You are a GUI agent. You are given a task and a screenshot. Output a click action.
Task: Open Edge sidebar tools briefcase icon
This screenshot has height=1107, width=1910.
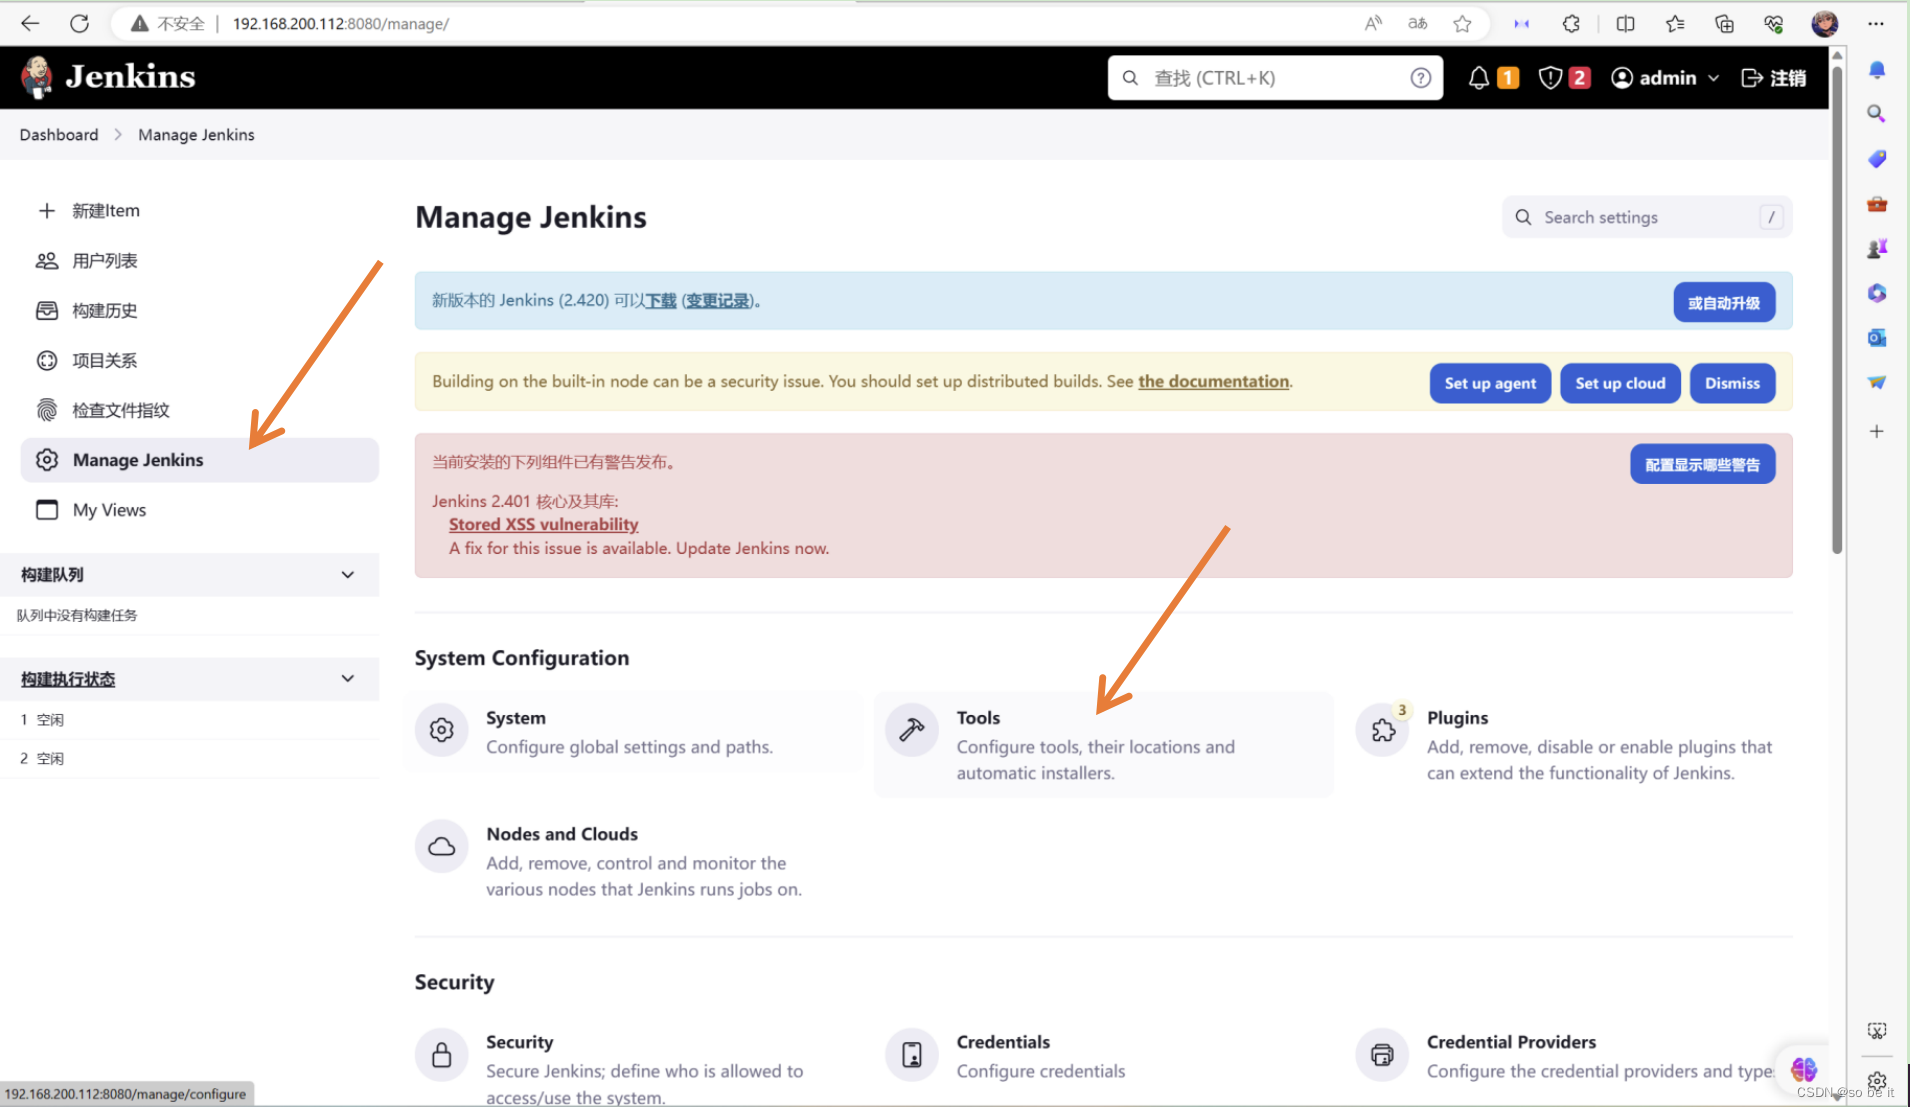coord(1876,203)
